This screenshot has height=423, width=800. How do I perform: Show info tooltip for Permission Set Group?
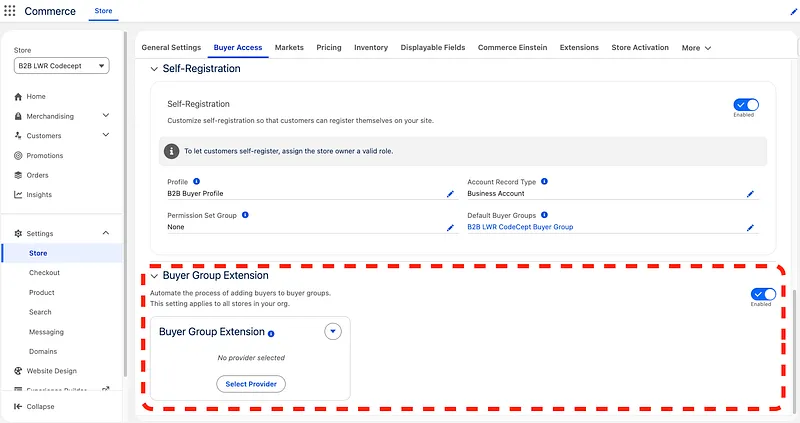coord(245,215)
